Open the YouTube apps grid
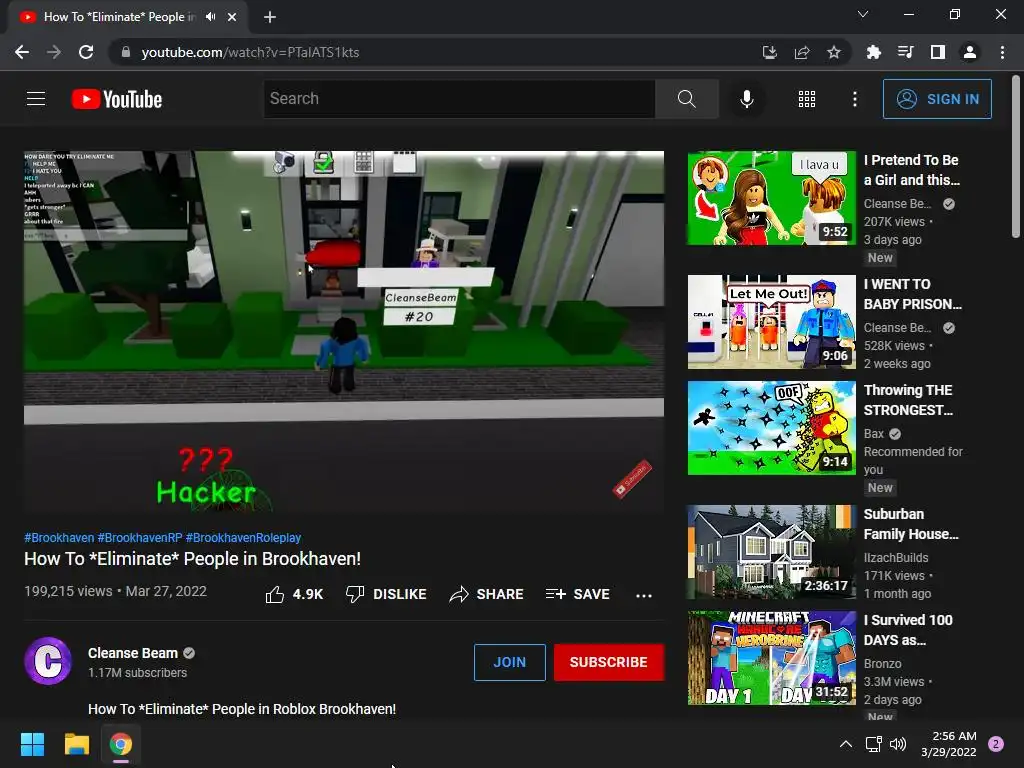 [807, 99]
